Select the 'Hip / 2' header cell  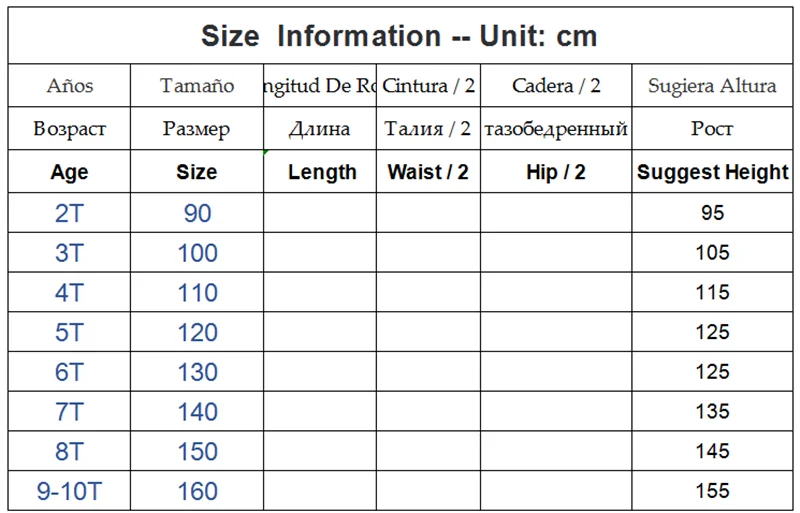click(556, 172)
